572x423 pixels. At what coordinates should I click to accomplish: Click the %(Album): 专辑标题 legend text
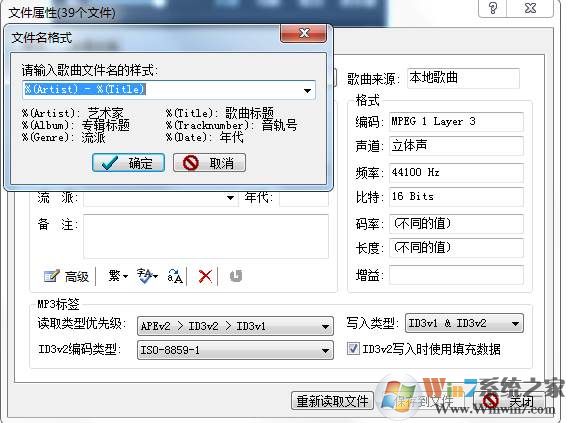[76, 125]
